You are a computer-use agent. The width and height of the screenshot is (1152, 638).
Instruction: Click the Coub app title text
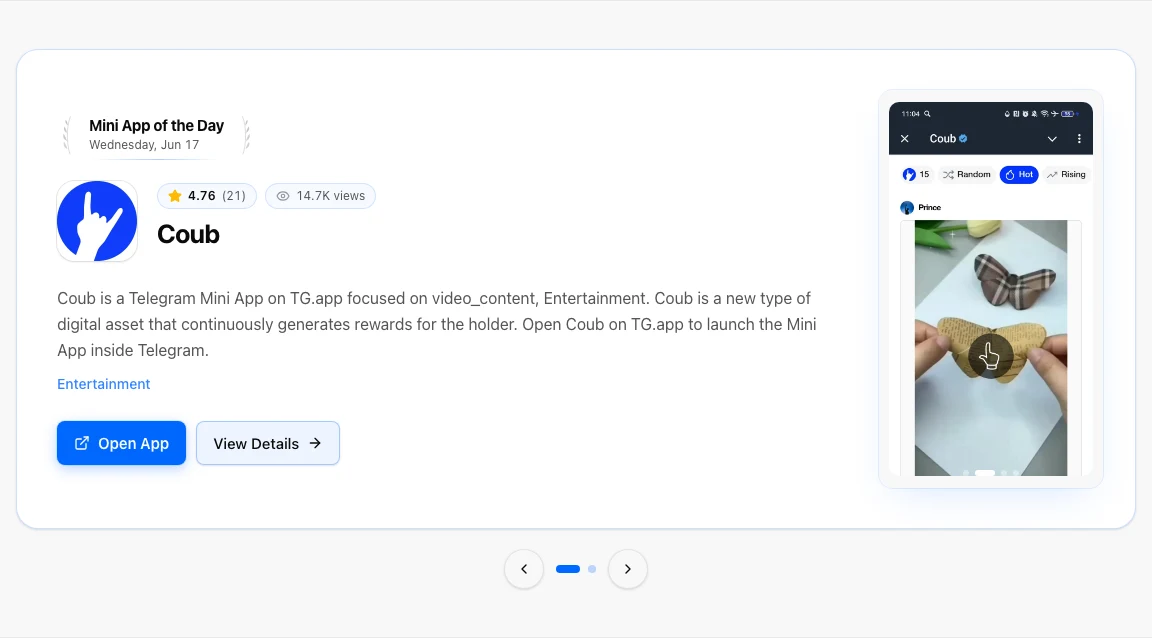[x=188, y=234]
